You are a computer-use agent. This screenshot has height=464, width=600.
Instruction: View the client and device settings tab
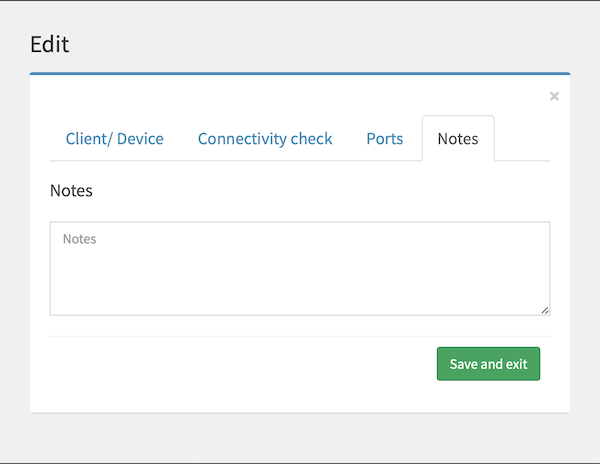[x=114, y=139]
